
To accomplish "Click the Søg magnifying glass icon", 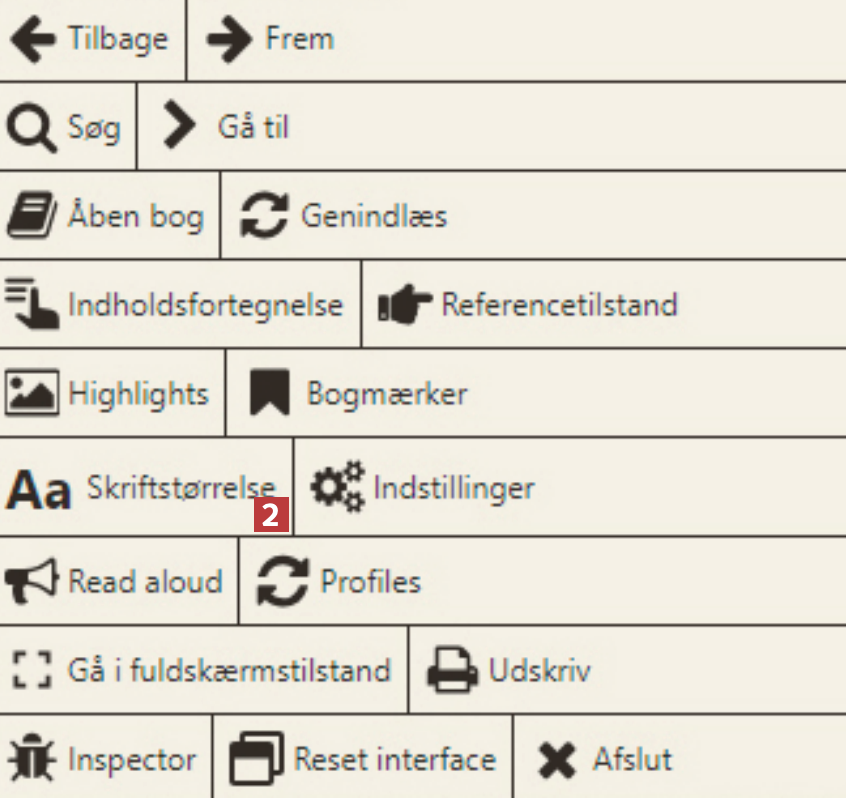I will point(30,129).
